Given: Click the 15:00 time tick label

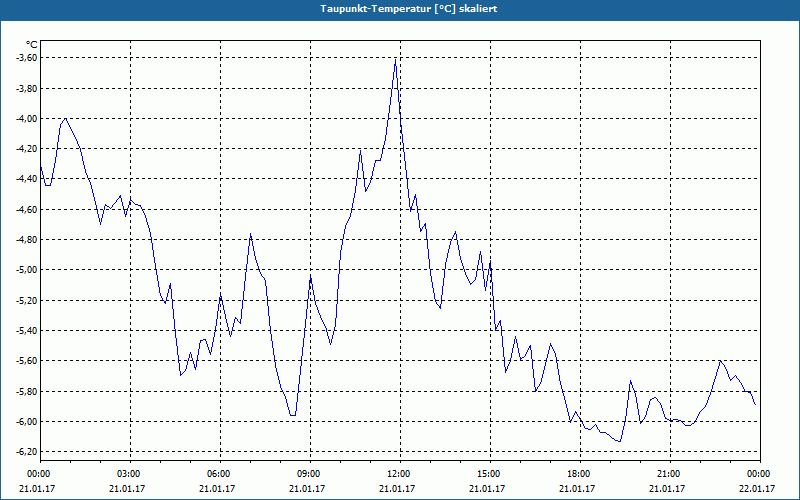Looking at the screenshot, I should click(490, 474).
